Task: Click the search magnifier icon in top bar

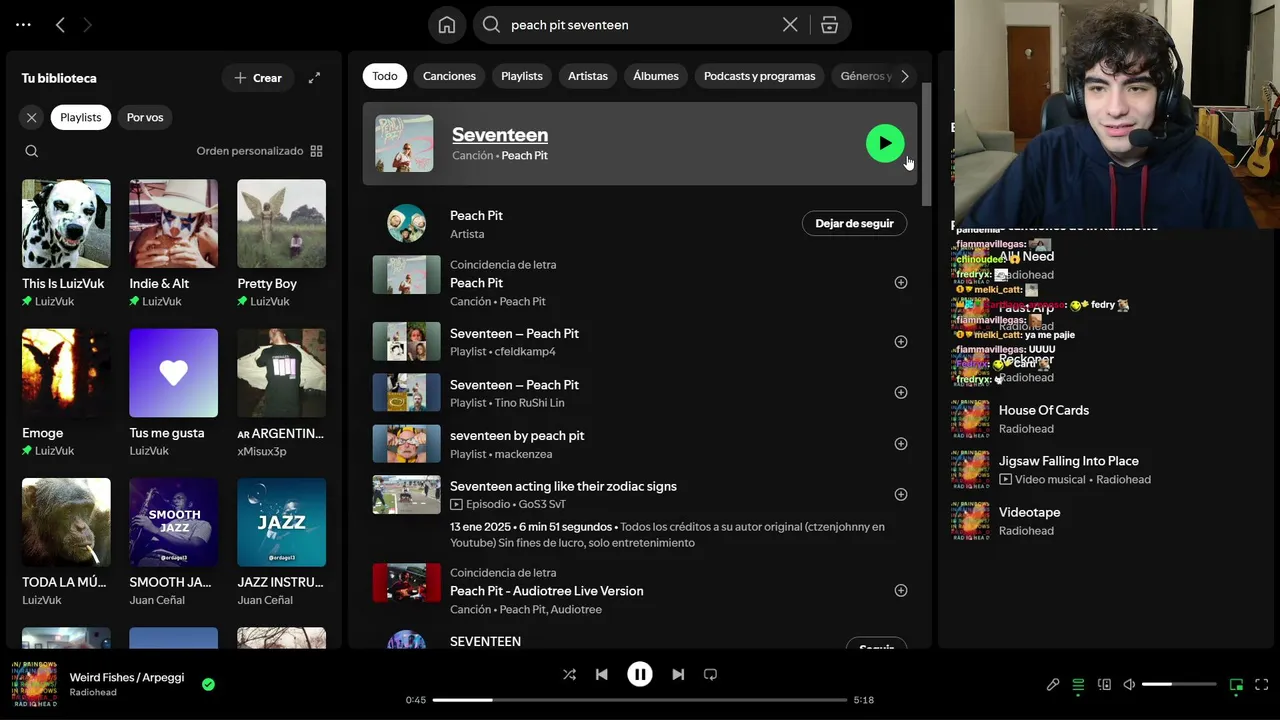Action: click(491, 25)
